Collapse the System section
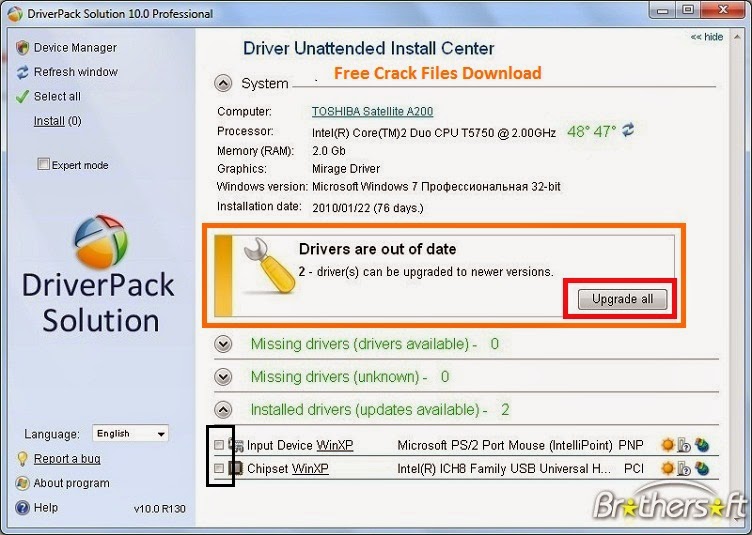The height and width of the screenshot is (535, 752). click(x=223, y=83)
